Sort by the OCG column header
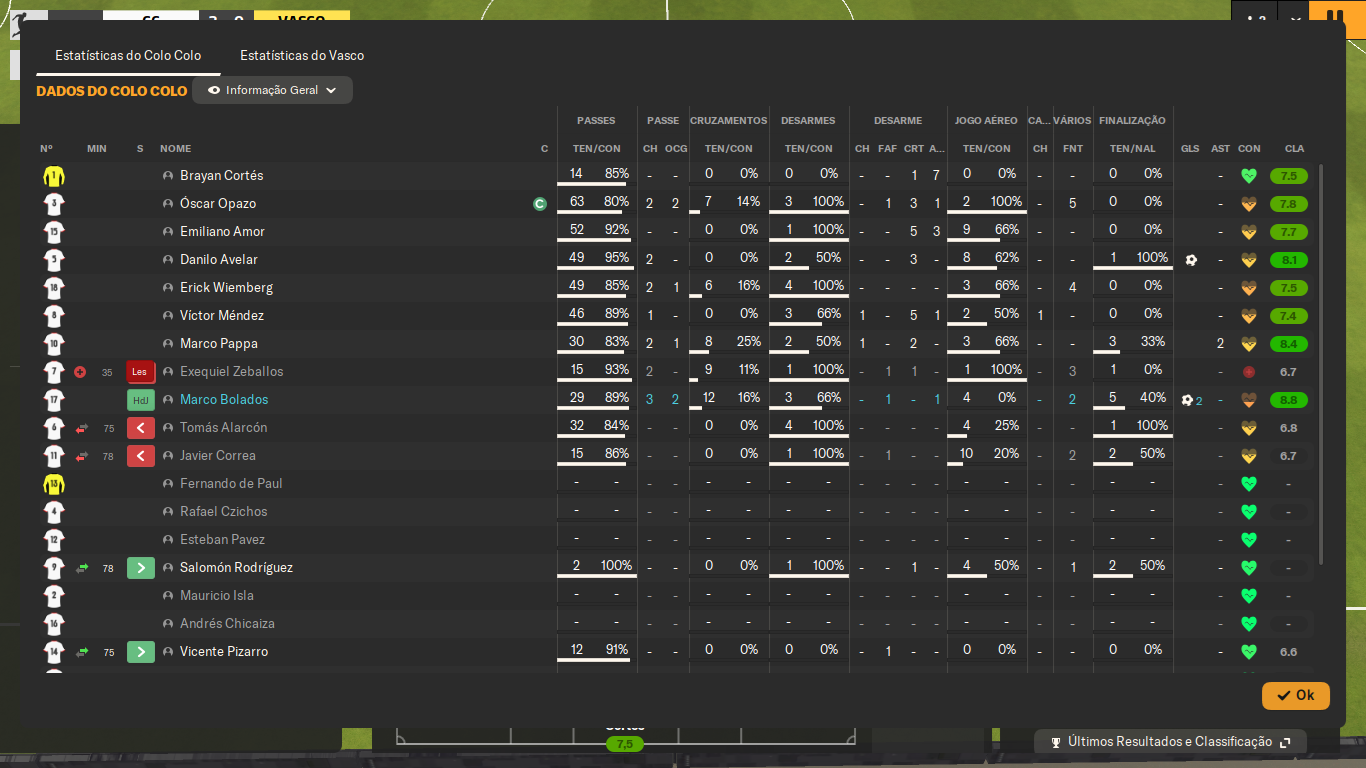 [676, 149]
